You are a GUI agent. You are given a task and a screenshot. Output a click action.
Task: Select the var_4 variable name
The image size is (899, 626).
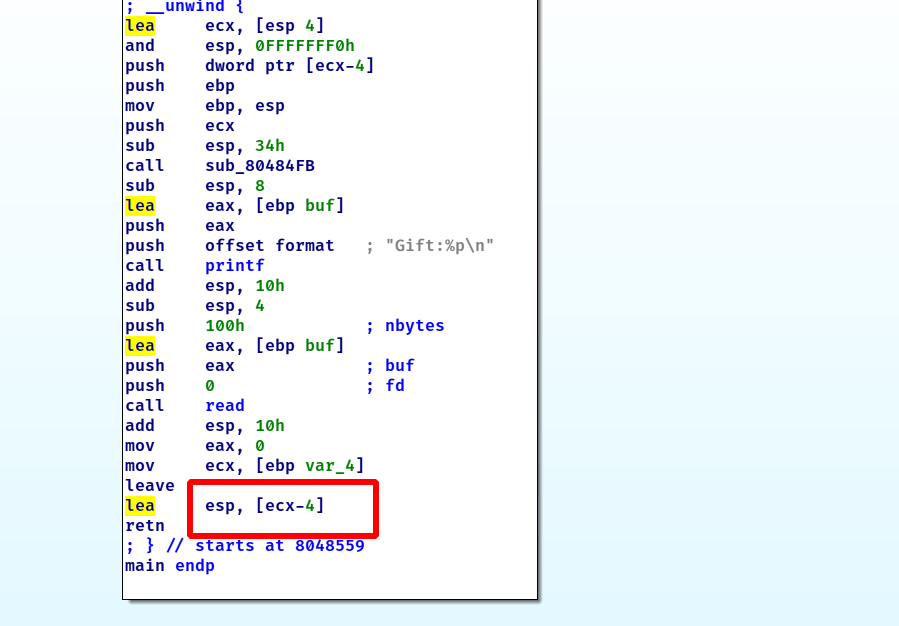tap(330, 465)
